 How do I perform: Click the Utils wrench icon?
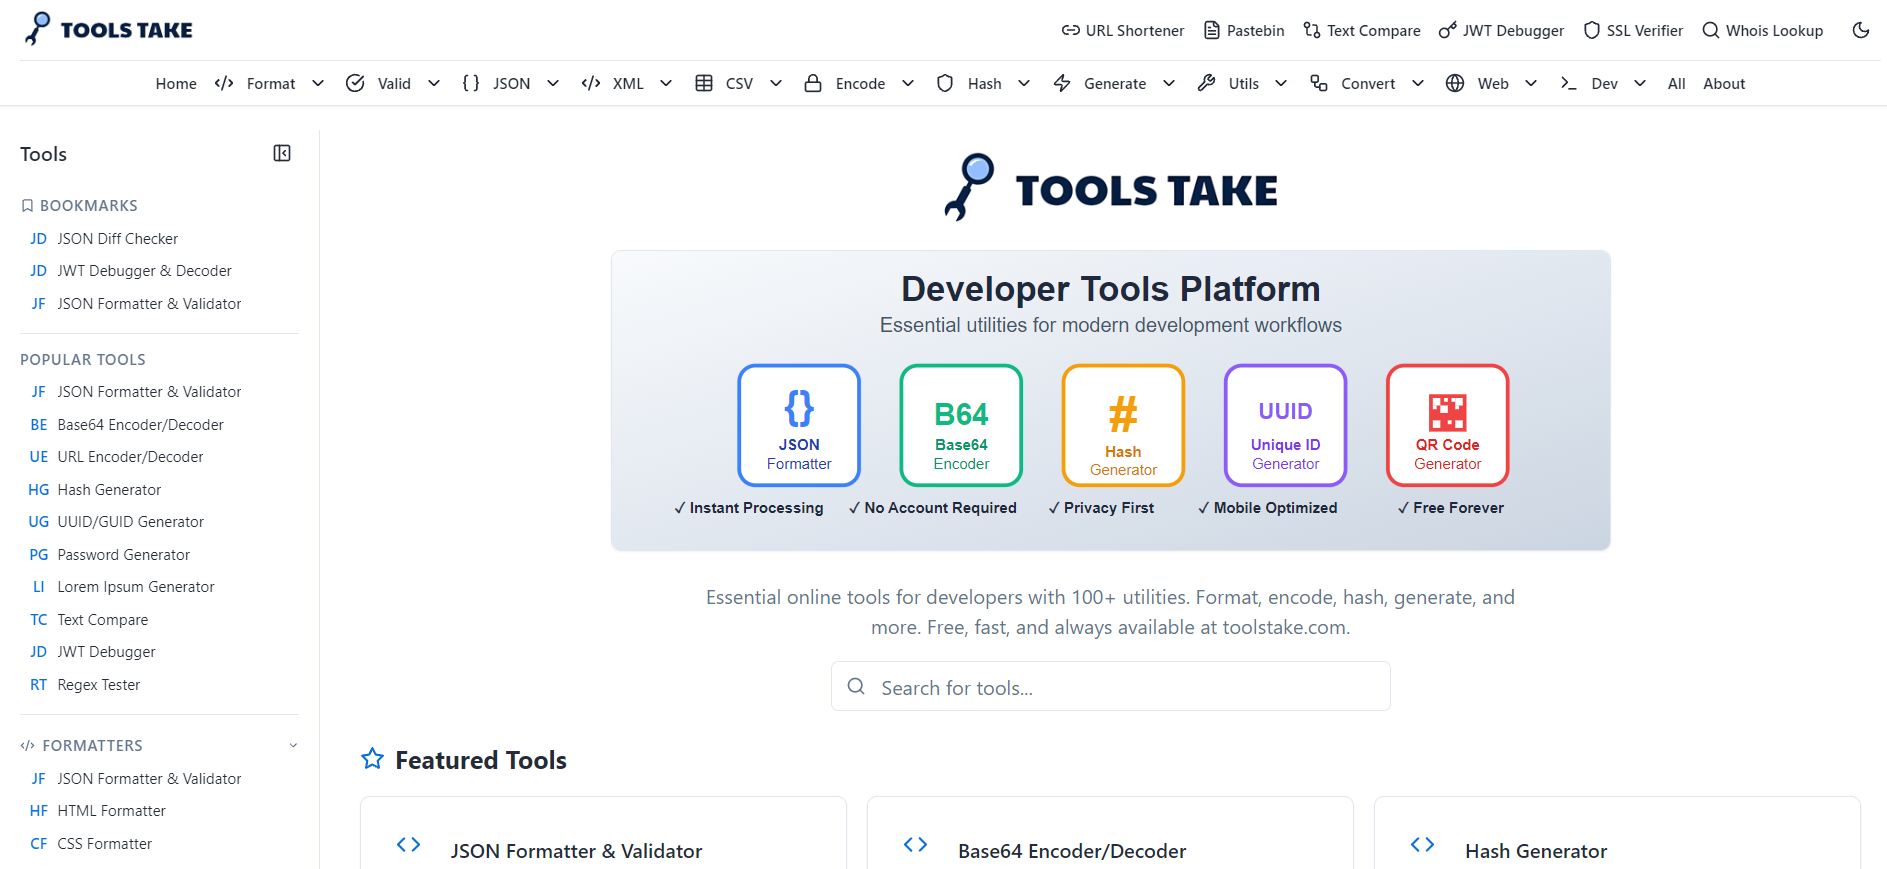click(x=1207, y=83)
